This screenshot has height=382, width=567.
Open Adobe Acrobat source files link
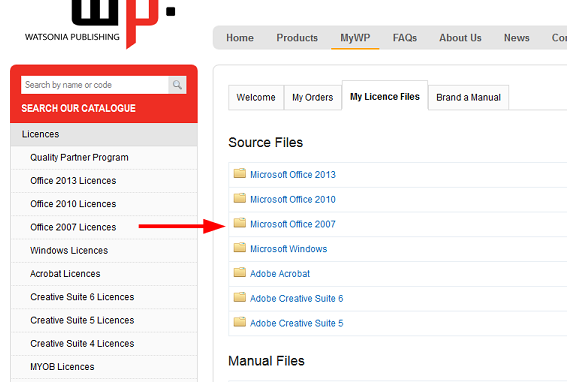280,273
